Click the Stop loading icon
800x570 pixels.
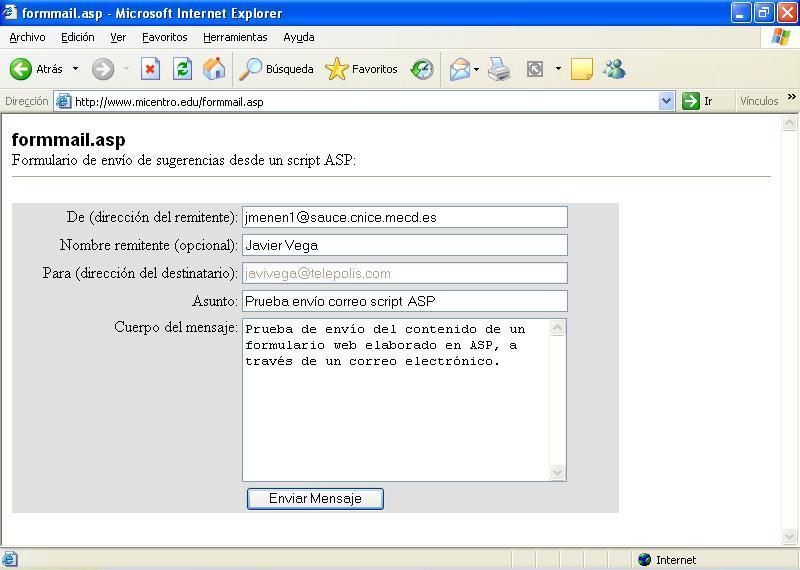[150, 69]
